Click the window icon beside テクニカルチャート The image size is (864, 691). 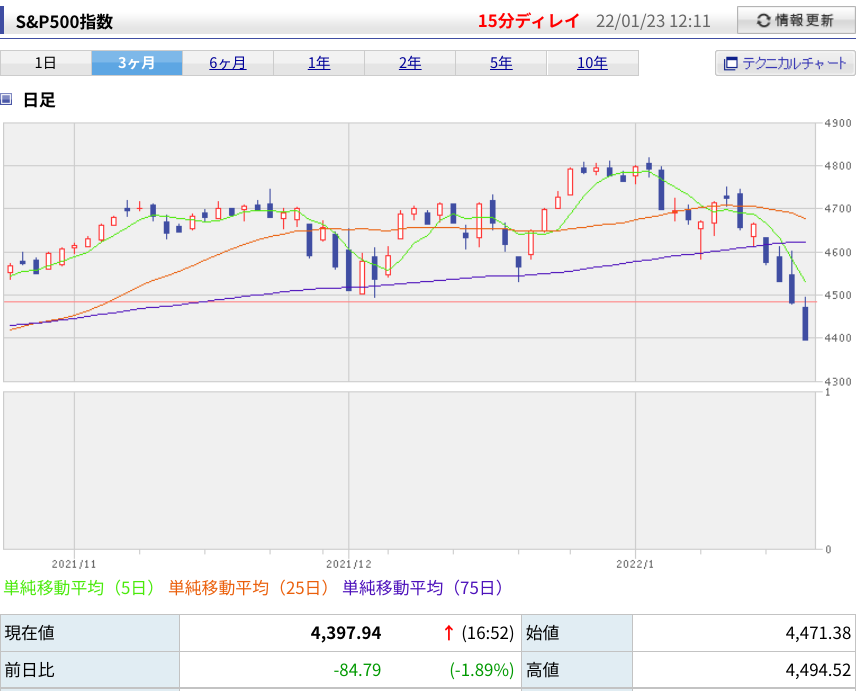730,64
